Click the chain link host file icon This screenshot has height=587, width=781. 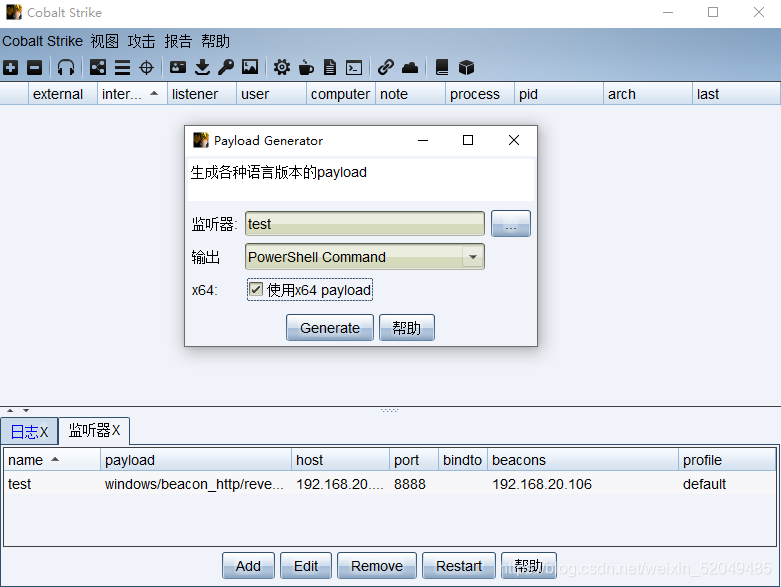point(386,67)
